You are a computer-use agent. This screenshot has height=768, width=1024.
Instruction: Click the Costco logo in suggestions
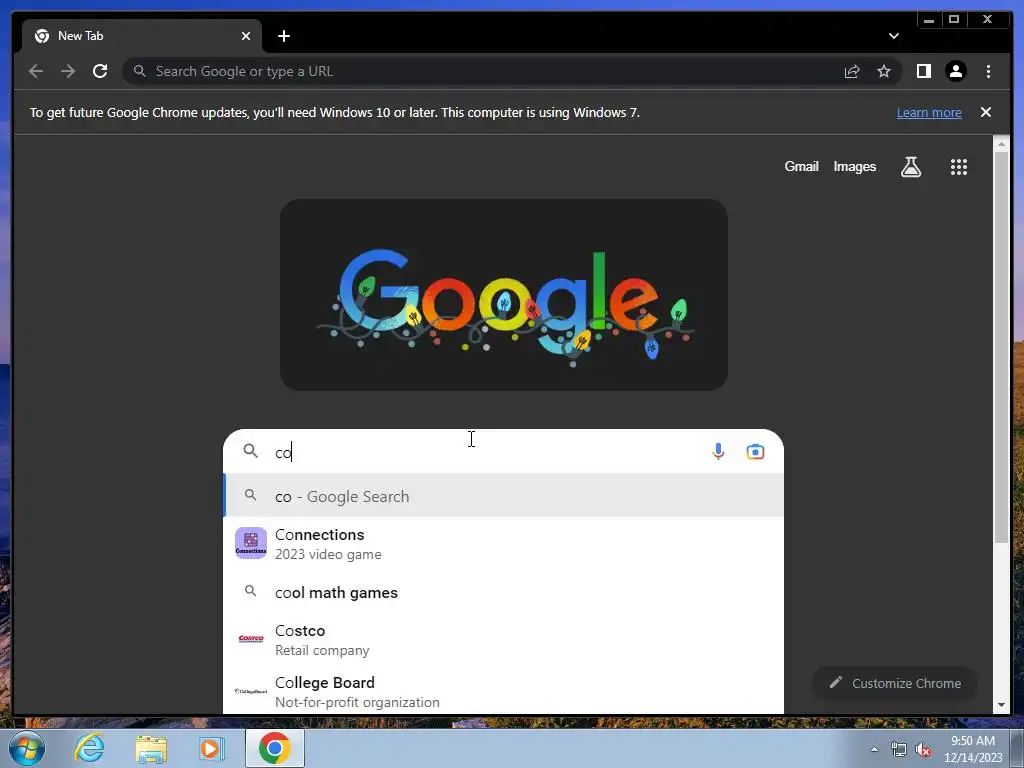[251, 639]
